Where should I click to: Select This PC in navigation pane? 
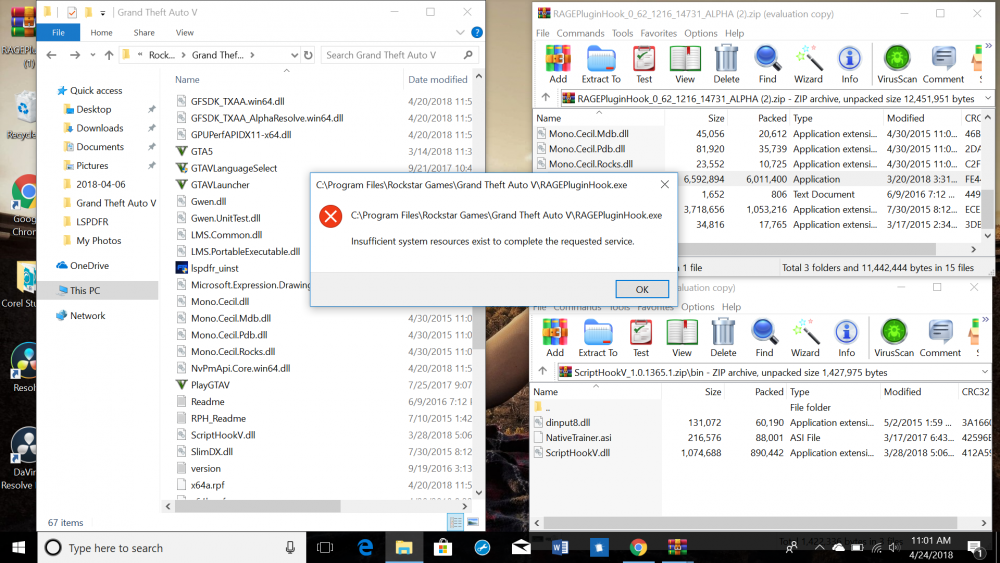[x=85, y=290]
